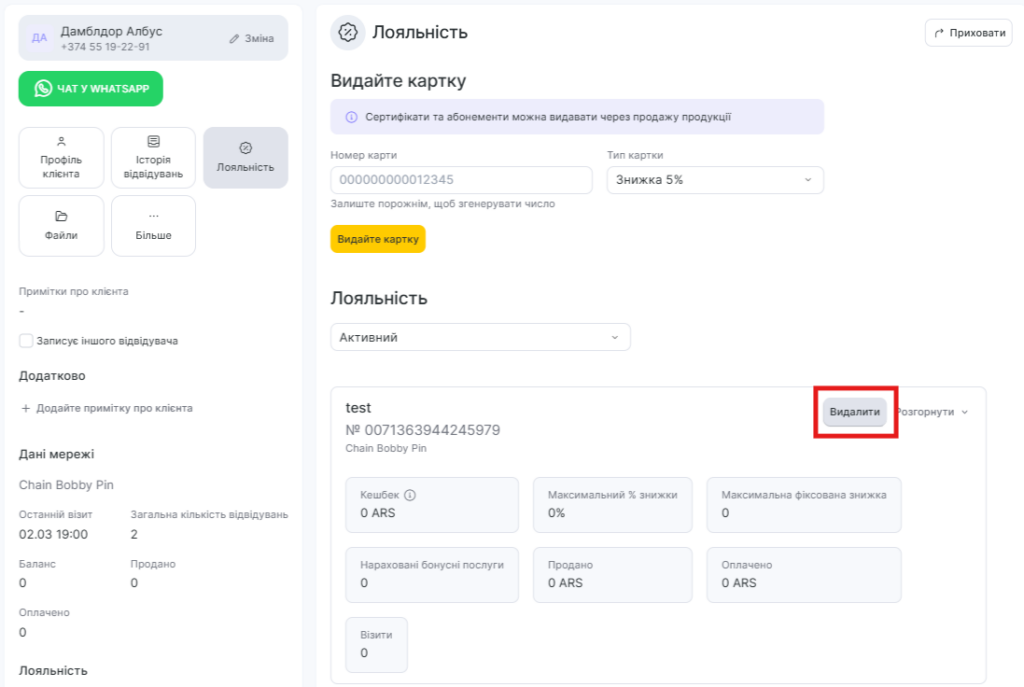The height and width of the screenshot is (687, 1024).
Task: Click the info icon next to Кешбек
Action: (410, 494)
